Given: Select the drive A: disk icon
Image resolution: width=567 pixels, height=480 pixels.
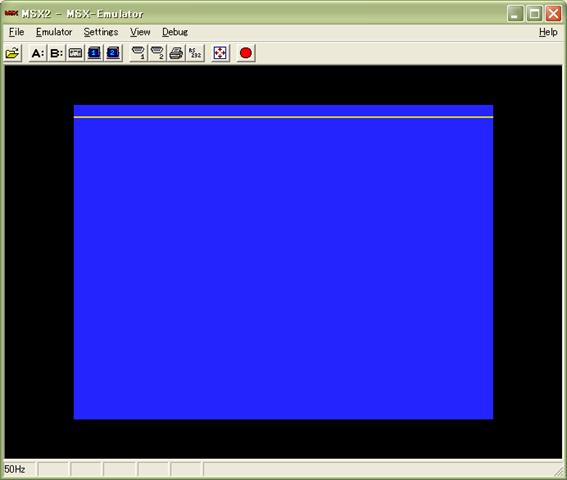Looking at the screenshot, I should (x=38, y=53).
